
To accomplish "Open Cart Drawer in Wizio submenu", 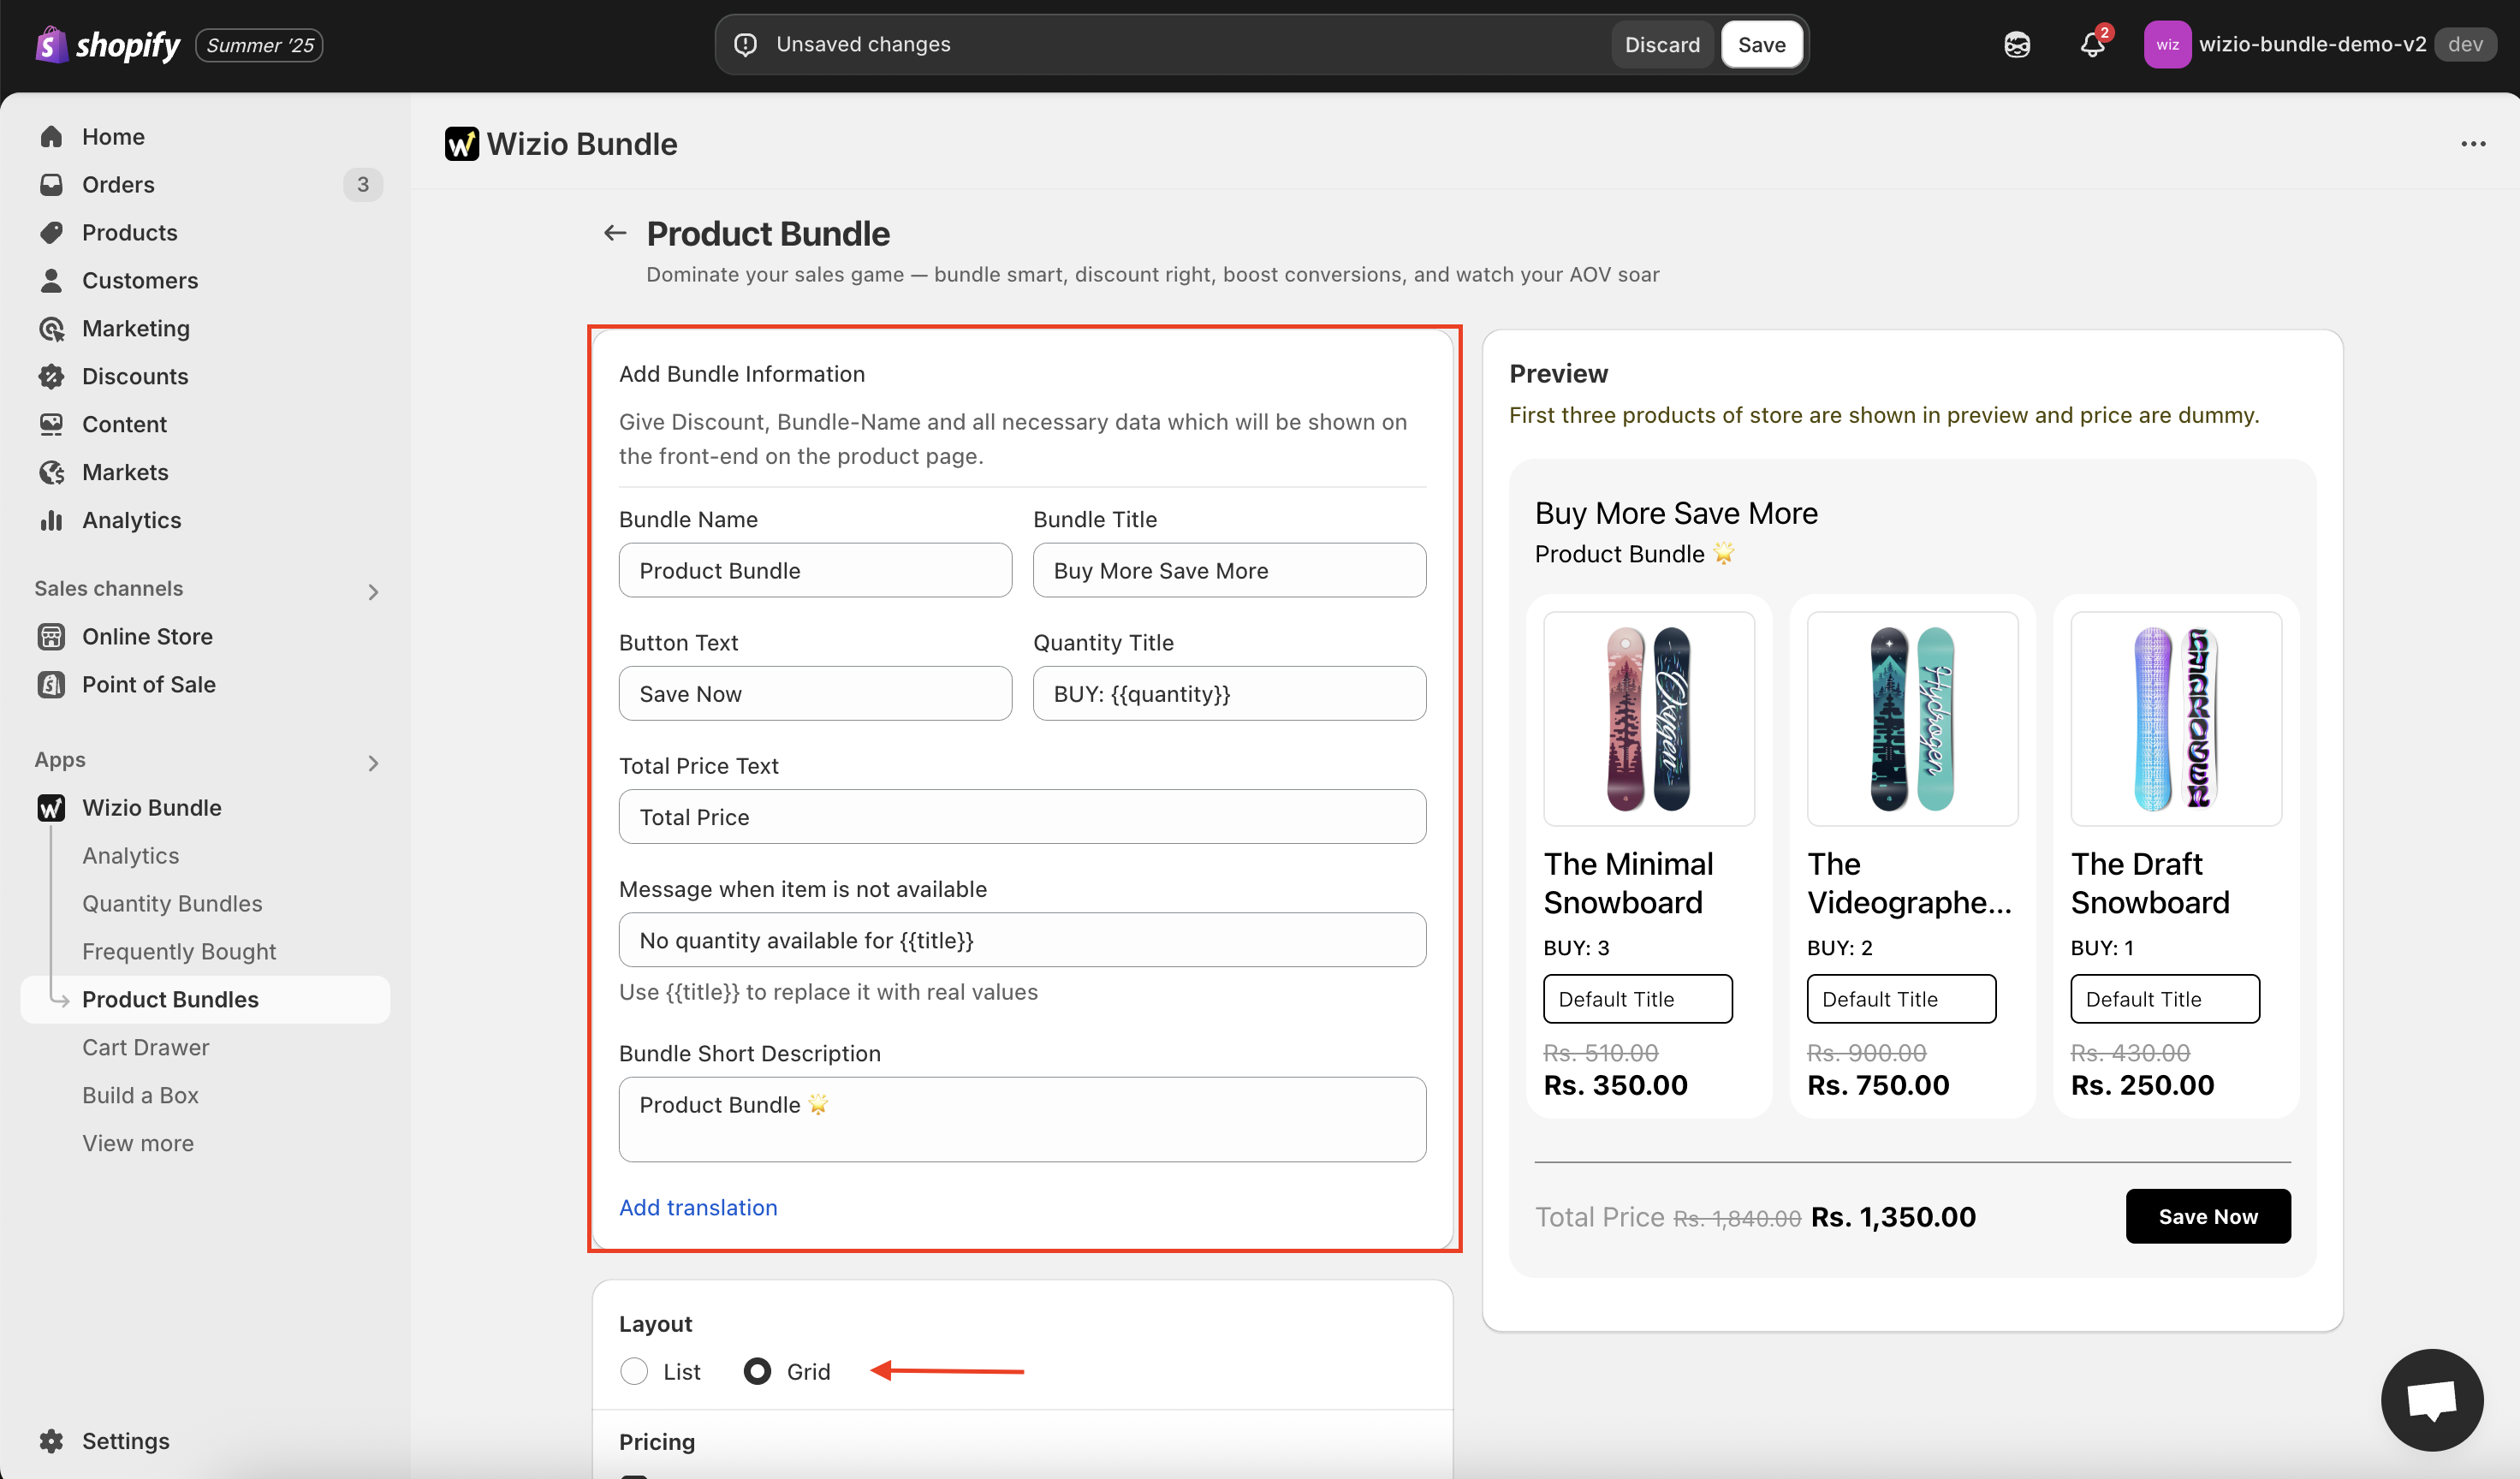I will click(146, 1047).
